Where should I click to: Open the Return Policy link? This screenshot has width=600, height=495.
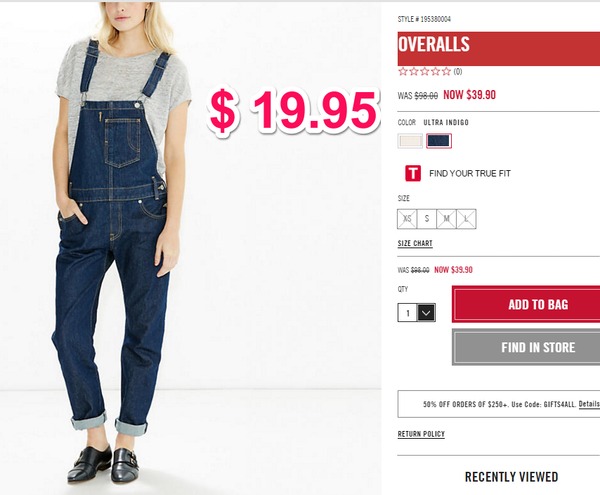tap(421, 434)
